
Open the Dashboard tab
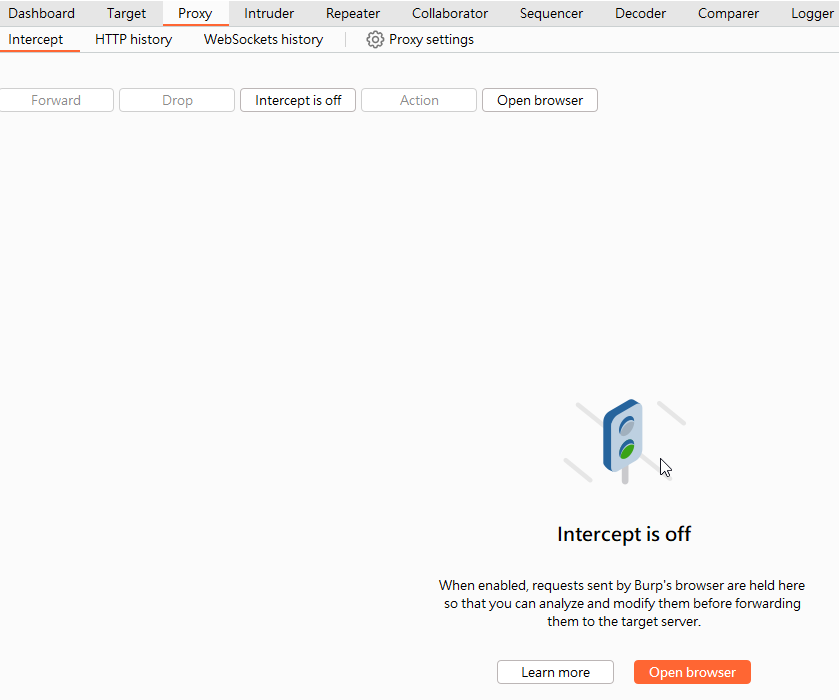[x=41, y=13]
